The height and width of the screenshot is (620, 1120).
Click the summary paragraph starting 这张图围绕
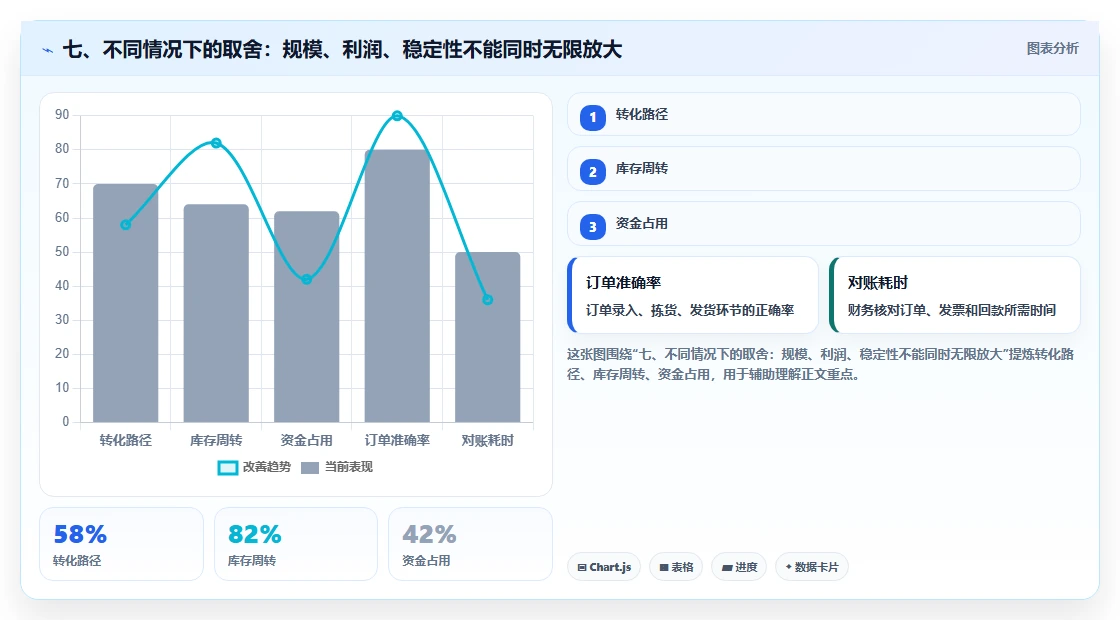[x=821, y=364]
